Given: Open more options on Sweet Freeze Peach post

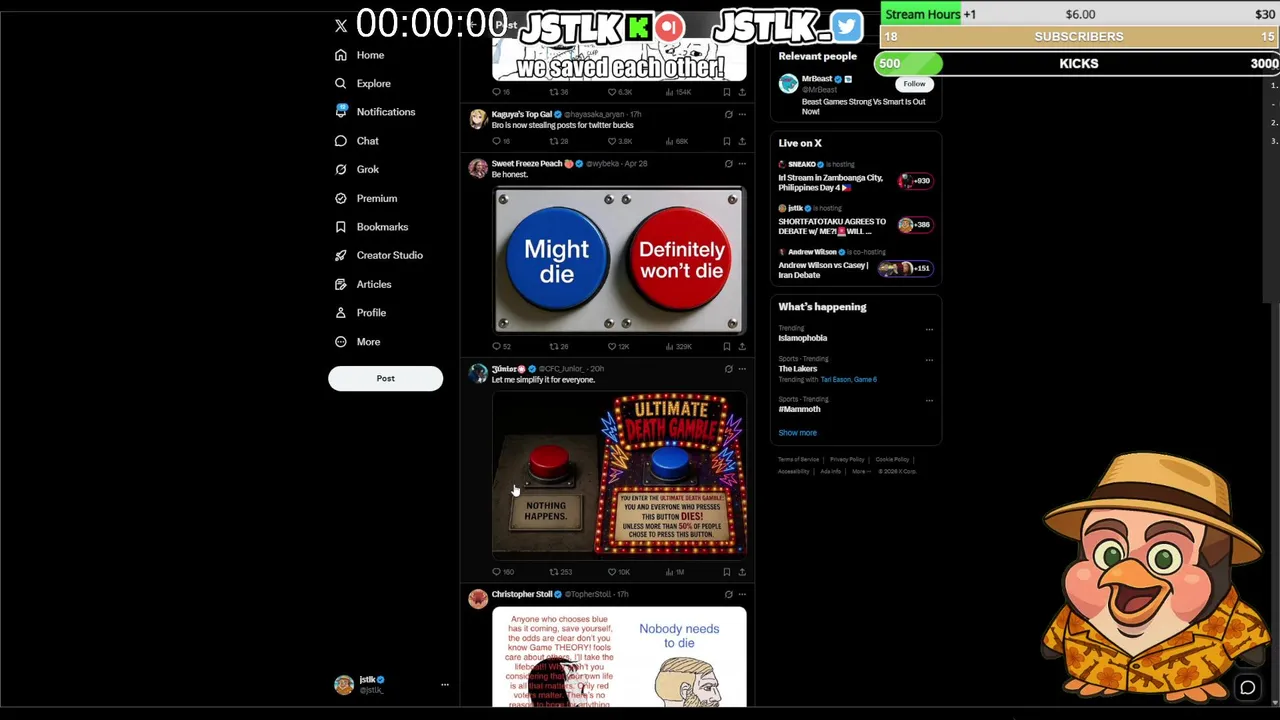Looking at the screenshot, I should click(742, 164).
